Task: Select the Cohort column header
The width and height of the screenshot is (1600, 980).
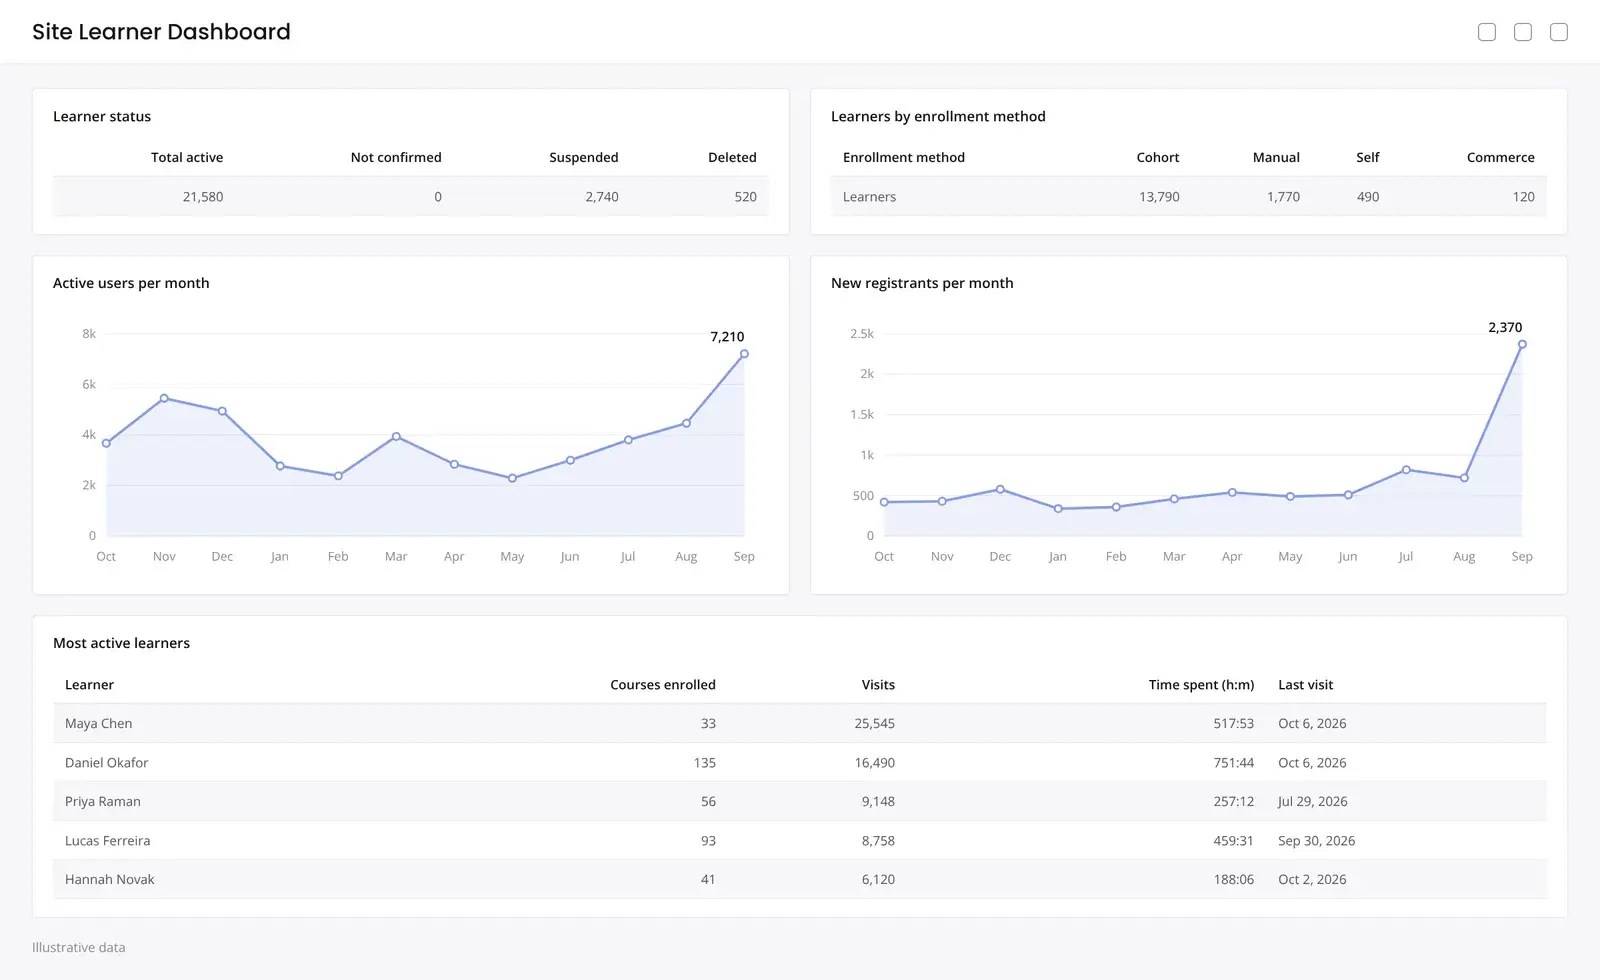Action: [1158, 157]
